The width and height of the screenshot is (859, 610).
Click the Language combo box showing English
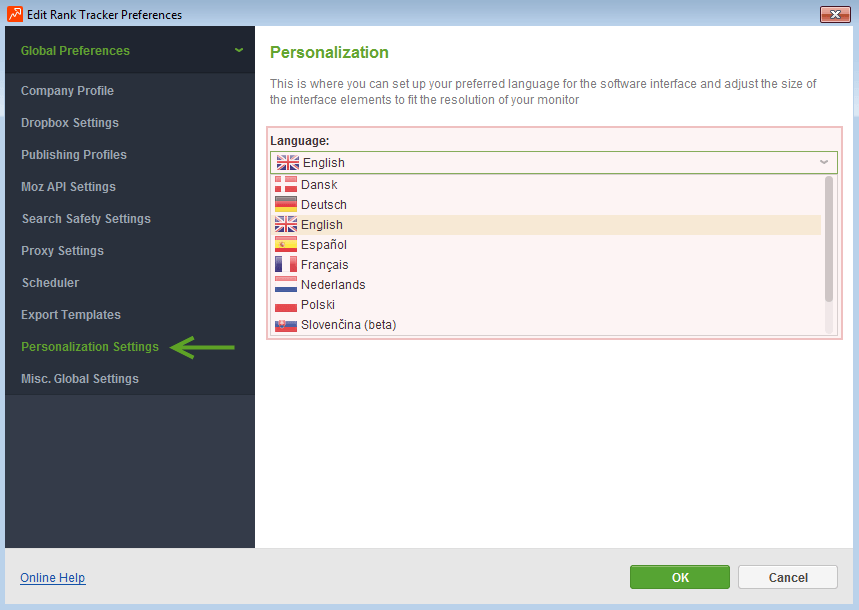(553, 163)
